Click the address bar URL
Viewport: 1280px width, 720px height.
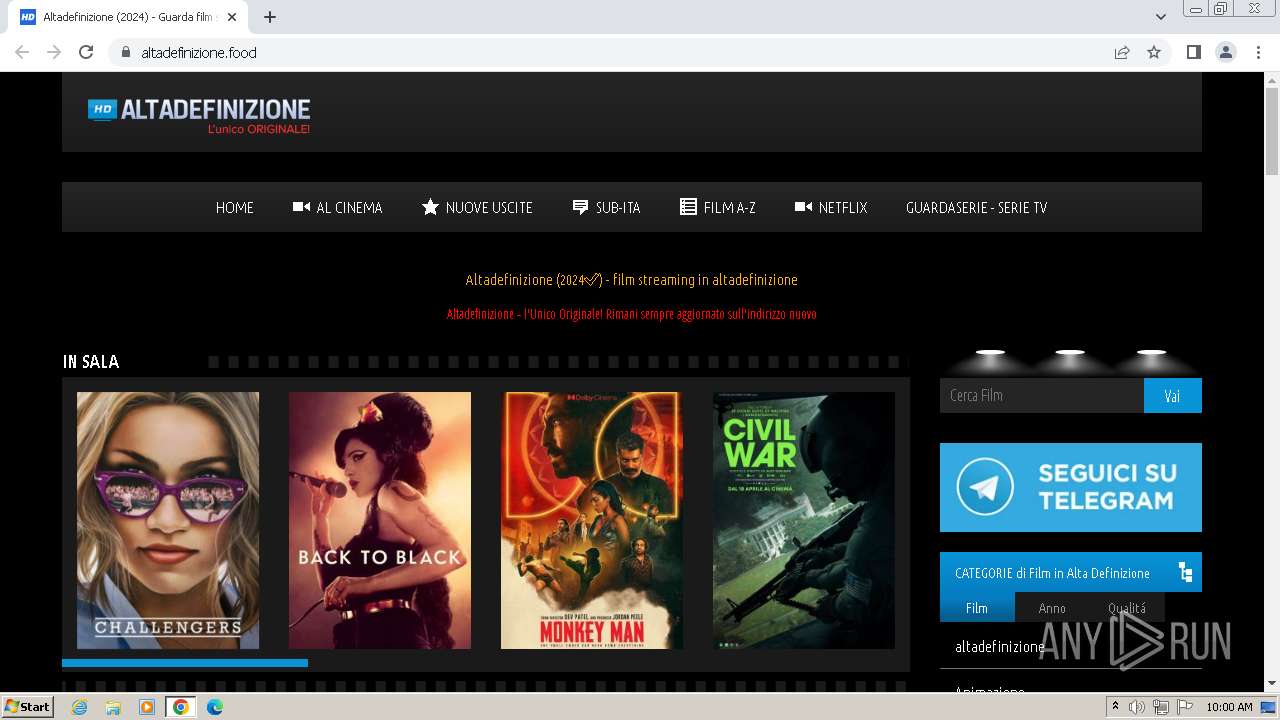coord(199,52)
